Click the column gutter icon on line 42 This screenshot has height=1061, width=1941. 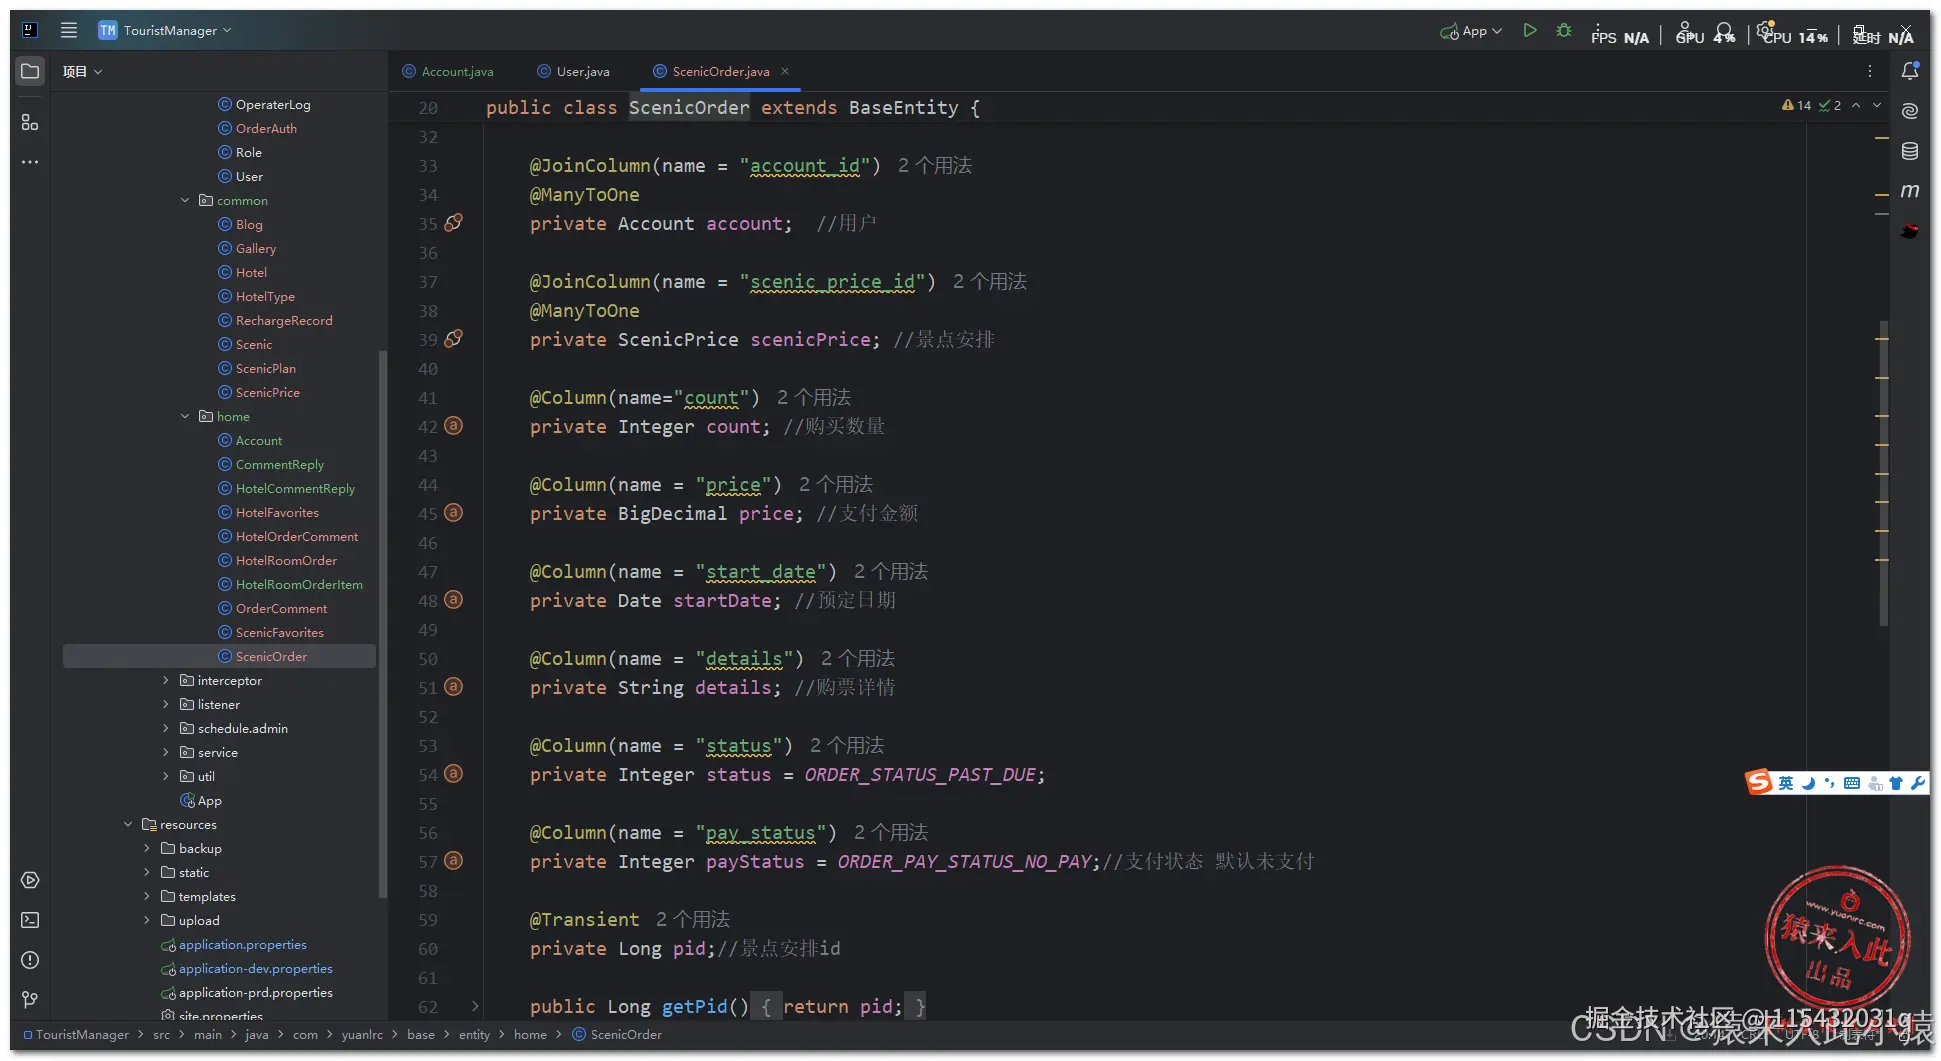click(x=453, y=426)
